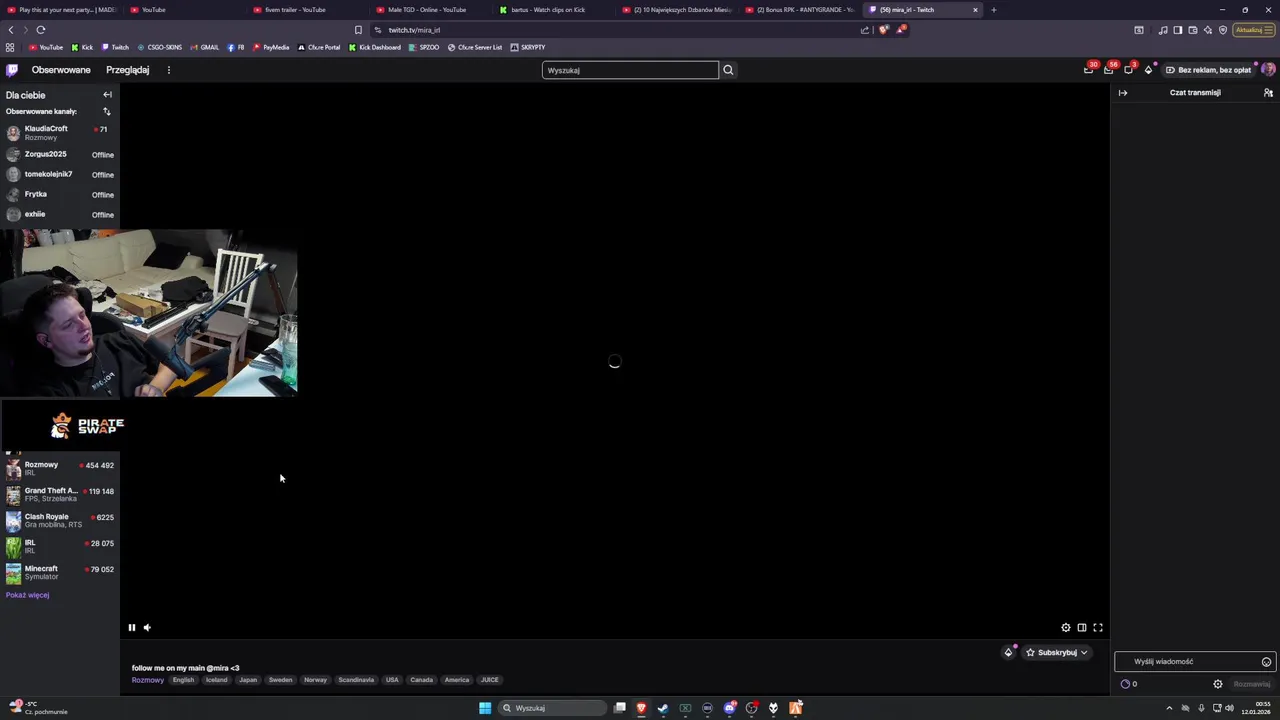Click 'Bez reklam, bez opłat' button
1280x720 pixels.
tap(1208, 70)
